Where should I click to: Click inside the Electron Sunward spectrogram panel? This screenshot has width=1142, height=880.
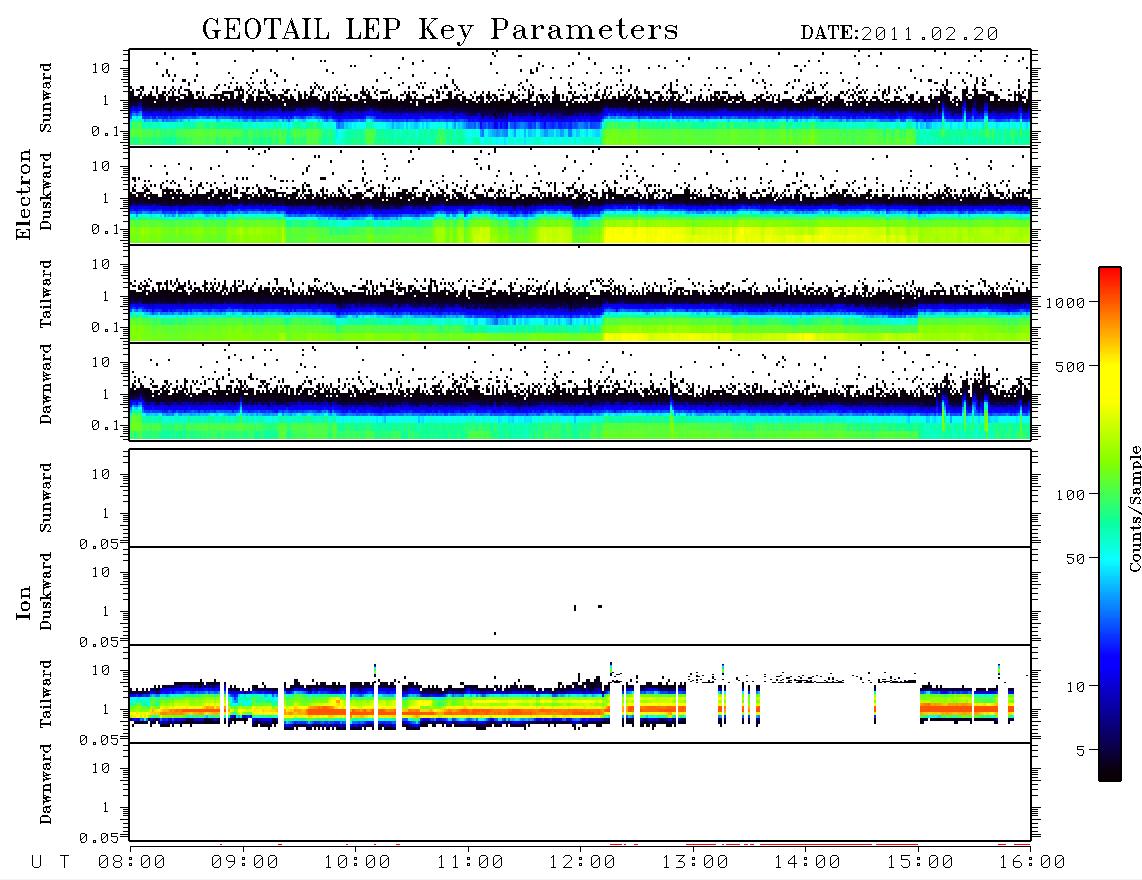click(580, 98)
